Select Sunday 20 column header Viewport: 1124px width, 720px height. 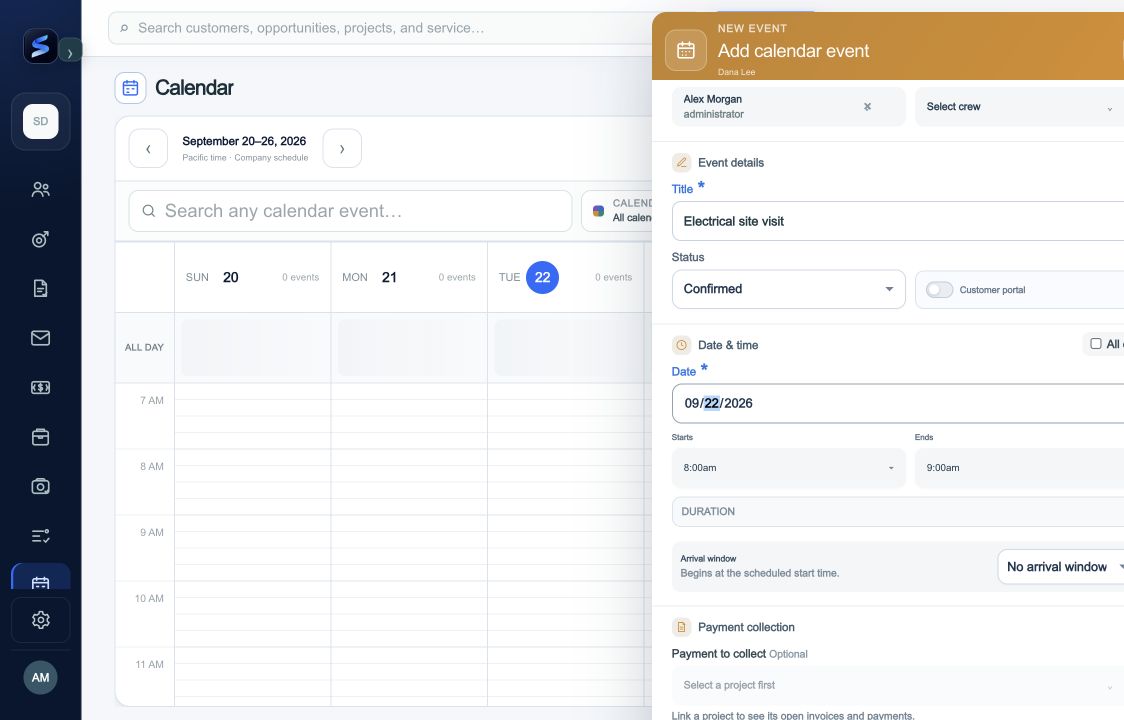pyautogui.click(x=252, y=278)
